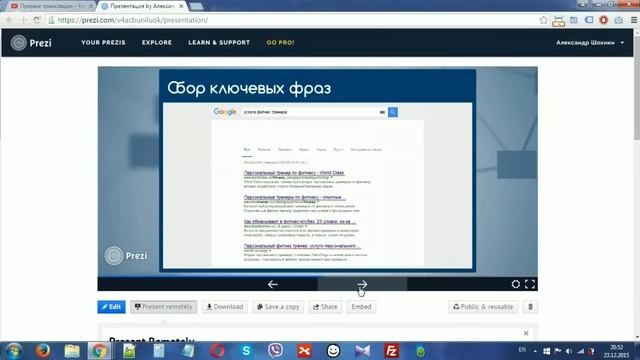Close the Present Remotely panel
The width and height of the screenshot is (640, 360).
[526, 333]
